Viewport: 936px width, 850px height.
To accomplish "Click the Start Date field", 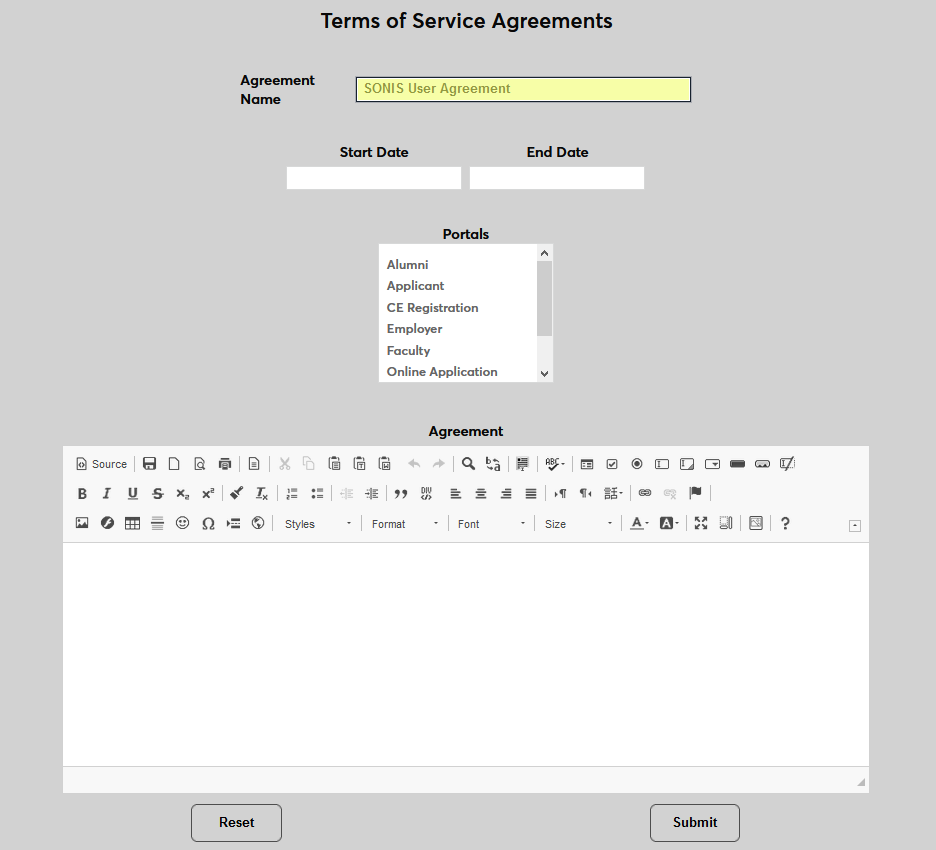I will pos(374,178).
